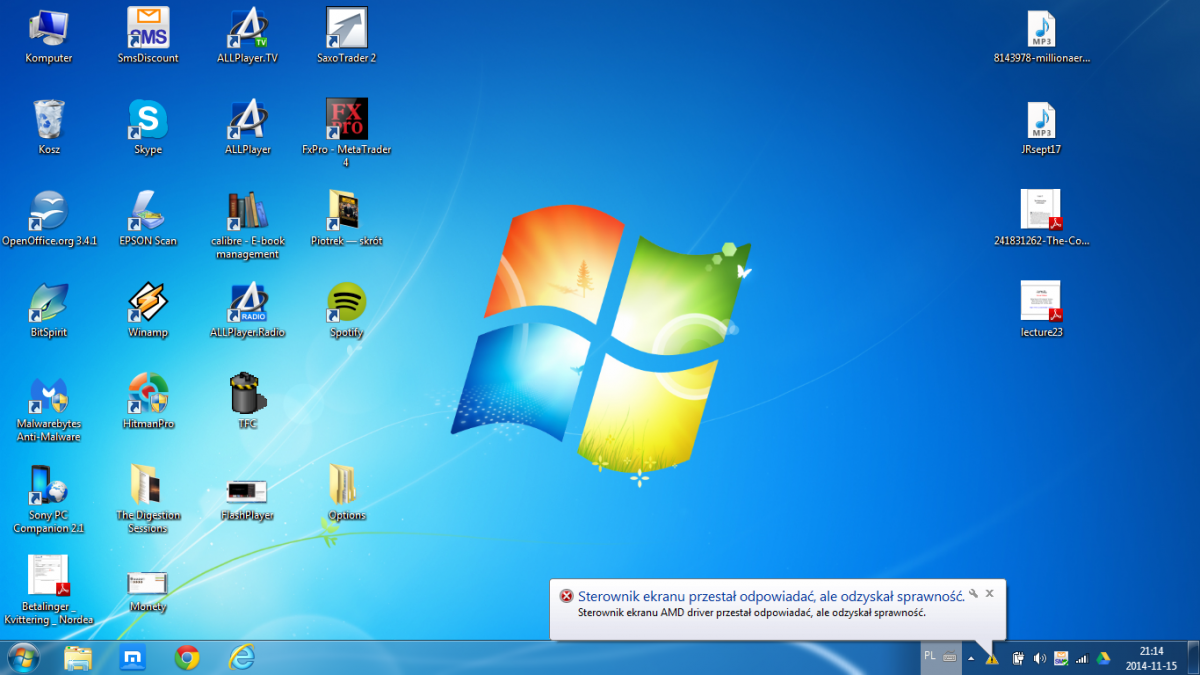
Task: Open the Komputer desktop icon
Action: (x=48, y=35)
